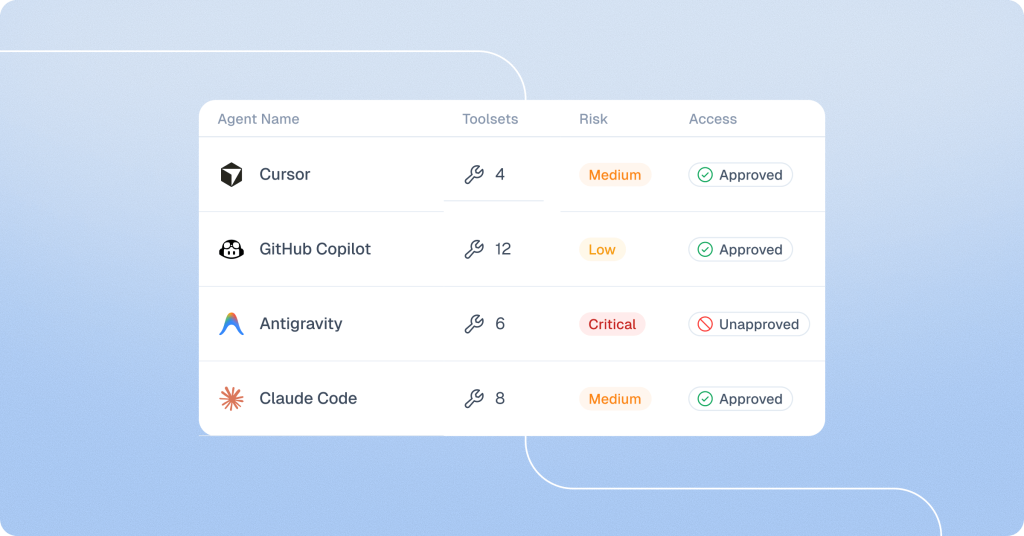Screen dimensions: 1024x536
Task: Select the Low risk tag
Action: coord(602,249)
